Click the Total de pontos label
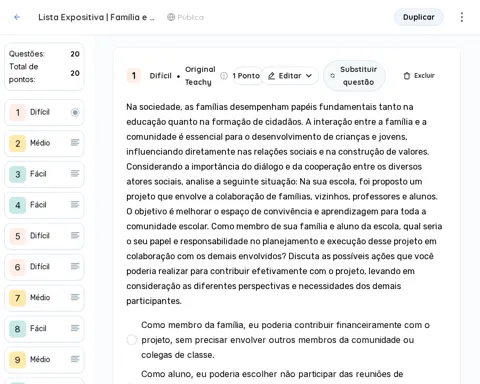This screenshot has width=480, height=384. (23, 73)
